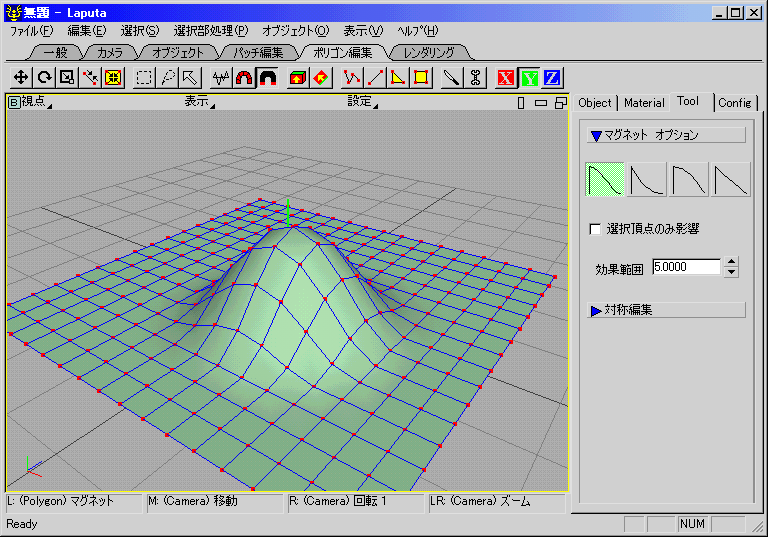Screen dimensions: 768x537
Task: Open the 表示 viewport dropdown
Action: 199,102
